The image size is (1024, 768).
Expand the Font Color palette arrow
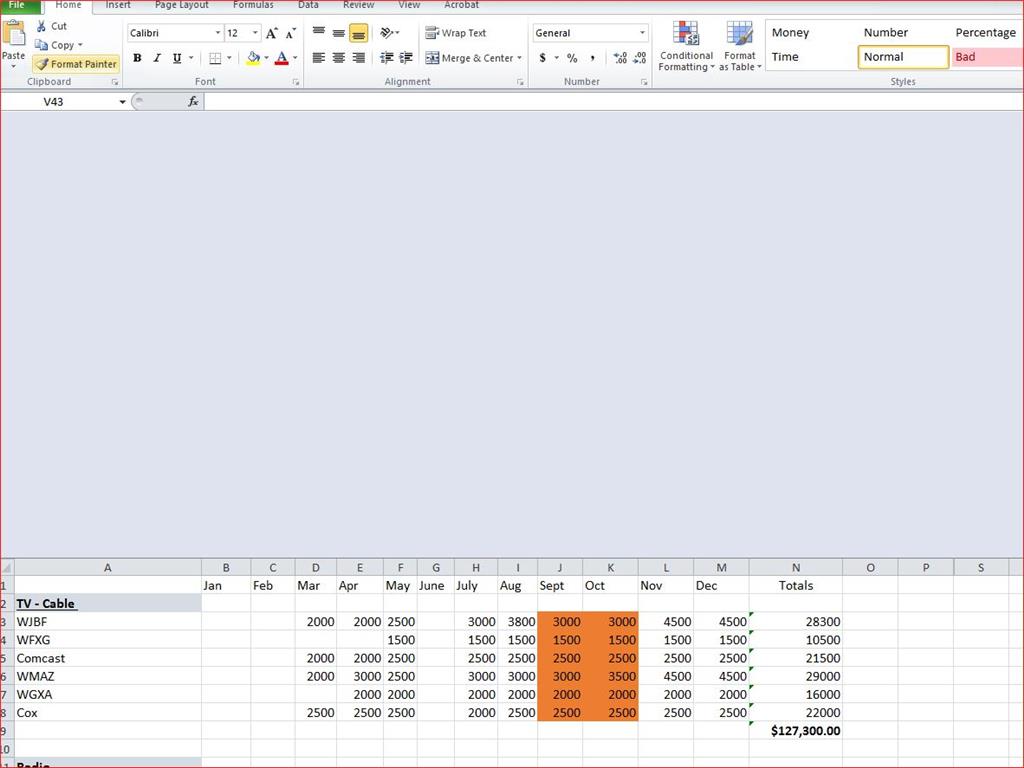[295, 58]
